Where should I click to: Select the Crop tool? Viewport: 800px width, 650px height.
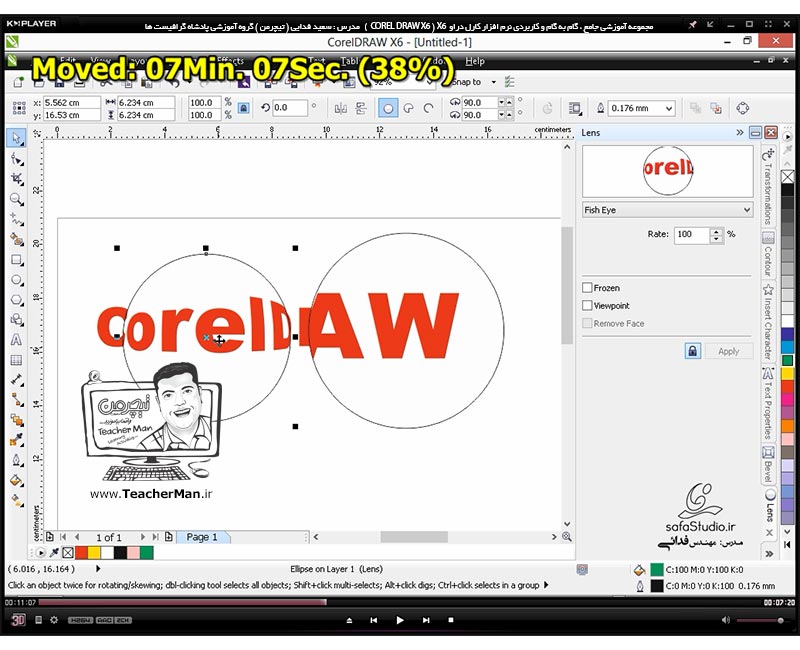click(x=16, y=179)
